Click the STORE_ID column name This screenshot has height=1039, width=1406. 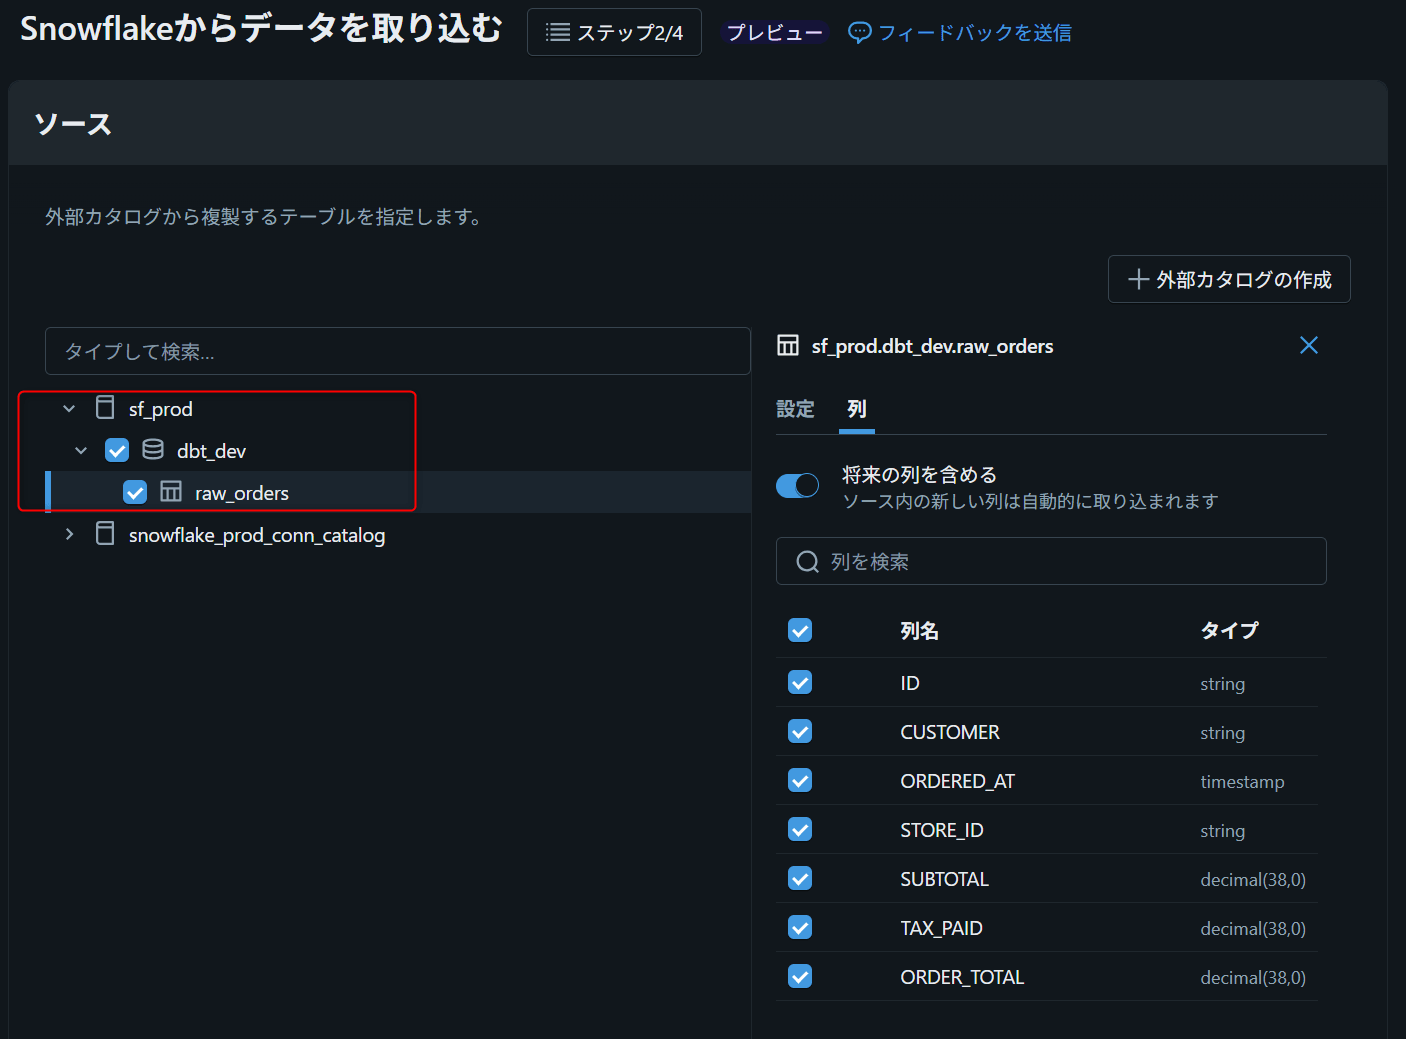pos(942,830)
